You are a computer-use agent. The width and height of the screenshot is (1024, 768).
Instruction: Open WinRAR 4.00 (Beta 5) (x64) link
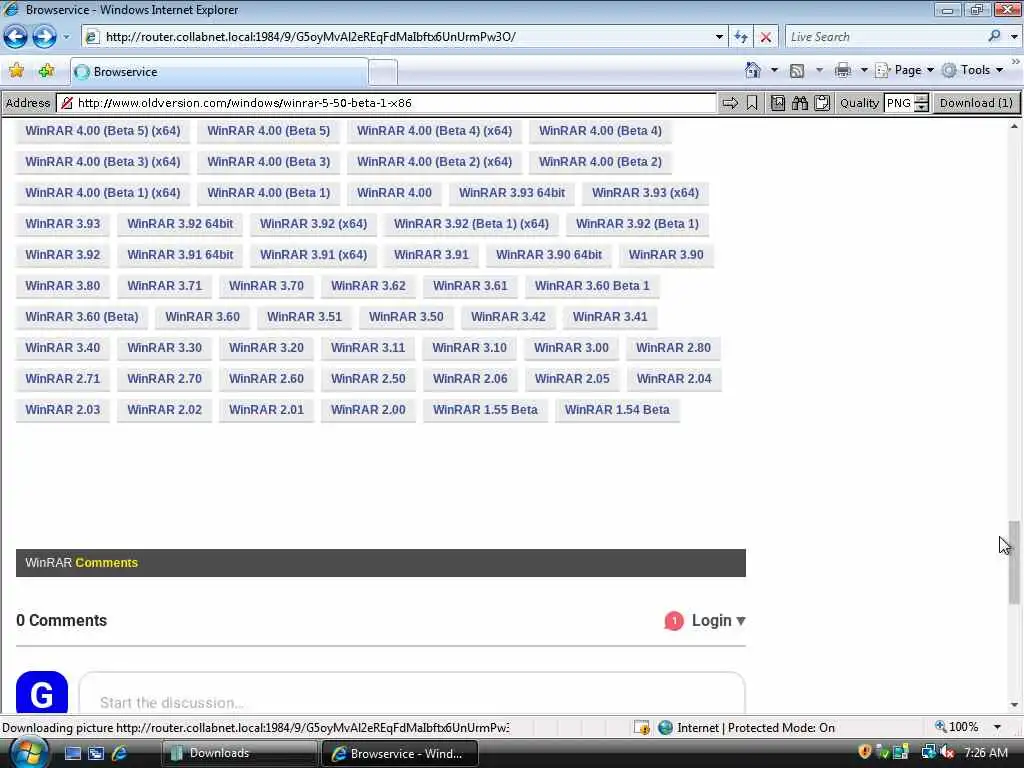coord(103,131)
